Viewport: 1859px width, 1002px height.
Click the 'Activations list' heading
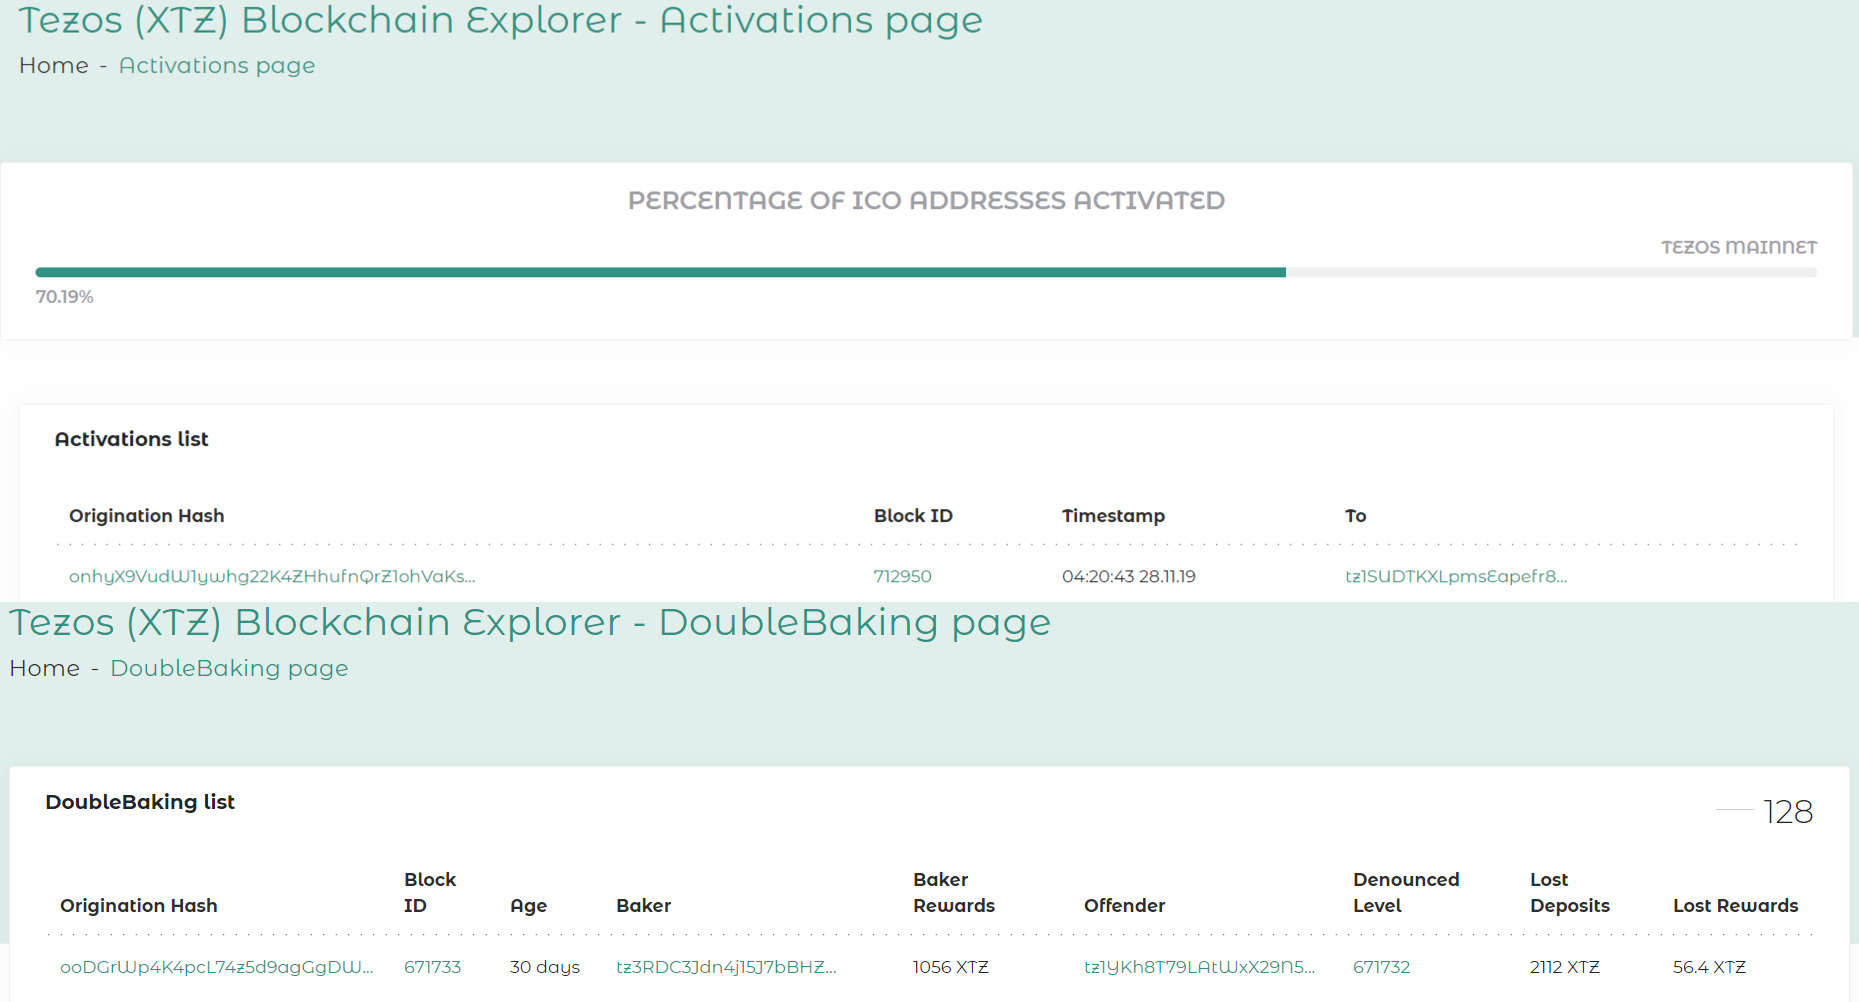coord(132,439)
